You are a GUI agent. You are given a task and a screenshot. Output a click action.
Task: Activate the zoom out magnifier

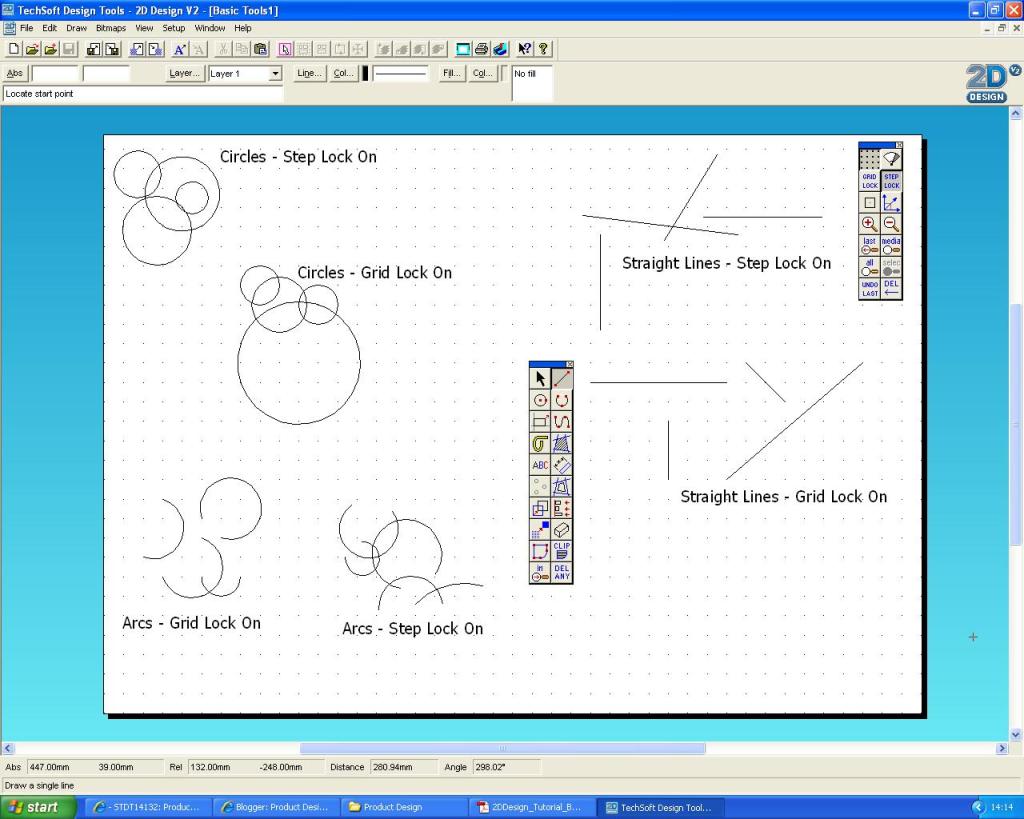point(890,224)
